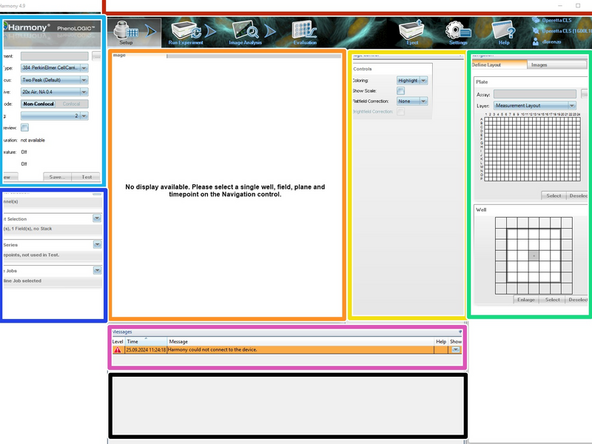
Task: Open the Coloring Highlight dropdown
Action: pos(412,80)
